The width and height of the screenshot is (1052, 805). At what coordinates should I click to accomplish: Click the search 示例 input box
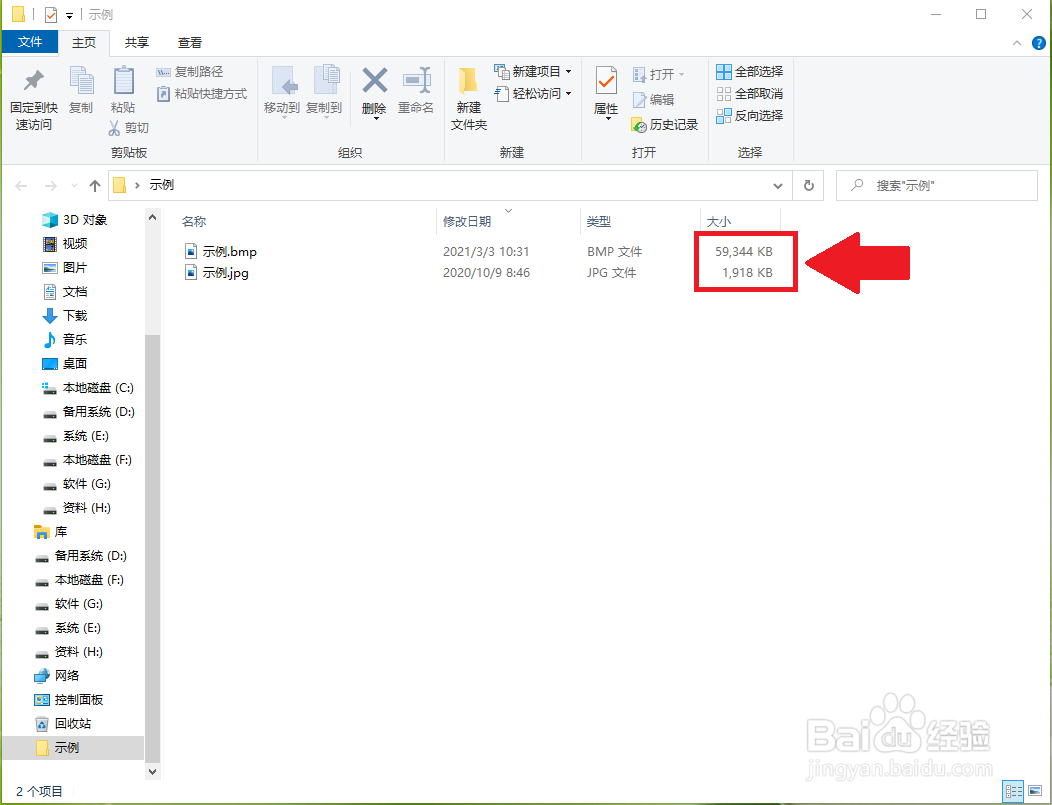[x=937, y=185]
